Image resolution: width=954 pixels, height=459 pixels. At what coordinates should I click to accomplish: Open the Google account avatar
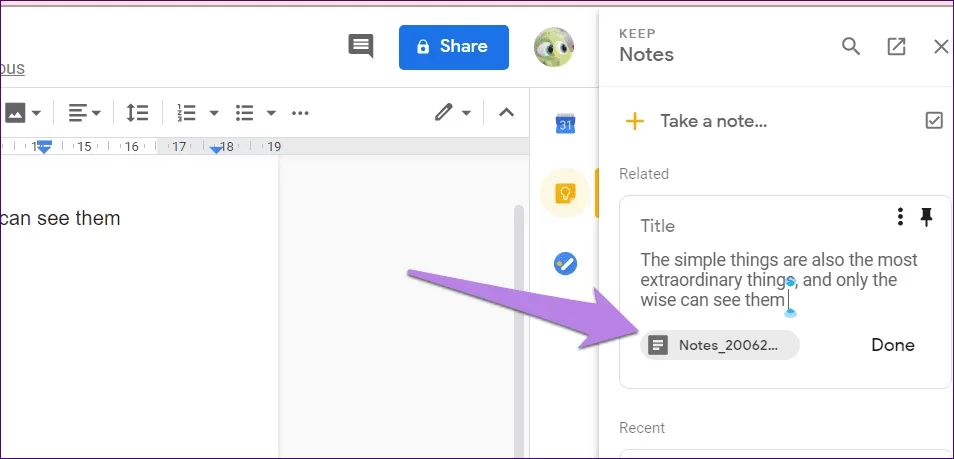[553, 47]
